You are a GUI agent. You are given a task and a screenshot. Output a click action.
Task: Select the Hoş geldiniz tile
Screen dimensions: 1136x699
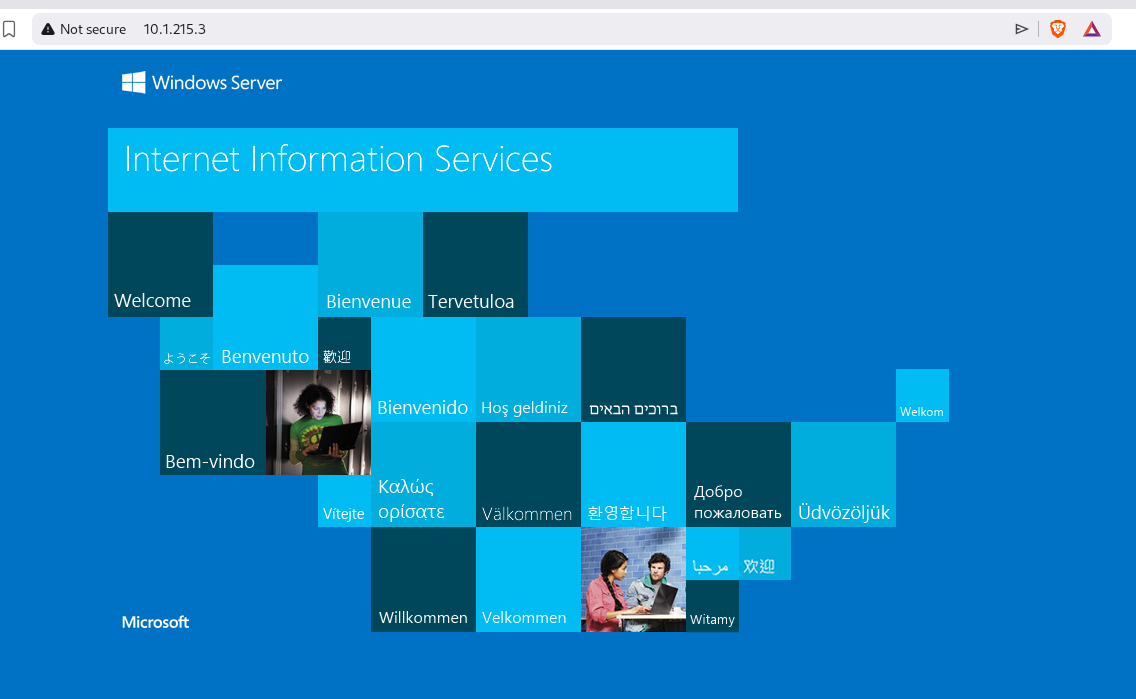point(528,369)
